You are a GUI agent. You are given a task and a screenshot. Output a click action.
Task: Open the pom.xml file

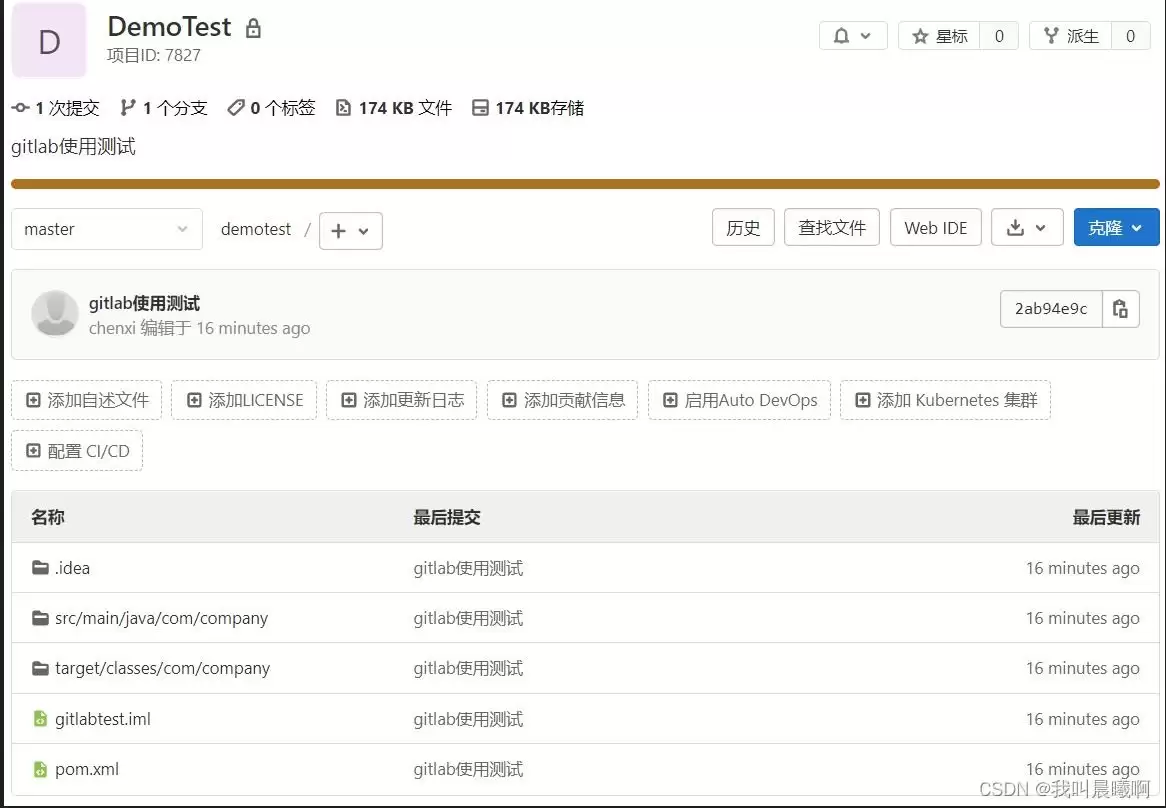pyautogui.click(x=87, y=769)
